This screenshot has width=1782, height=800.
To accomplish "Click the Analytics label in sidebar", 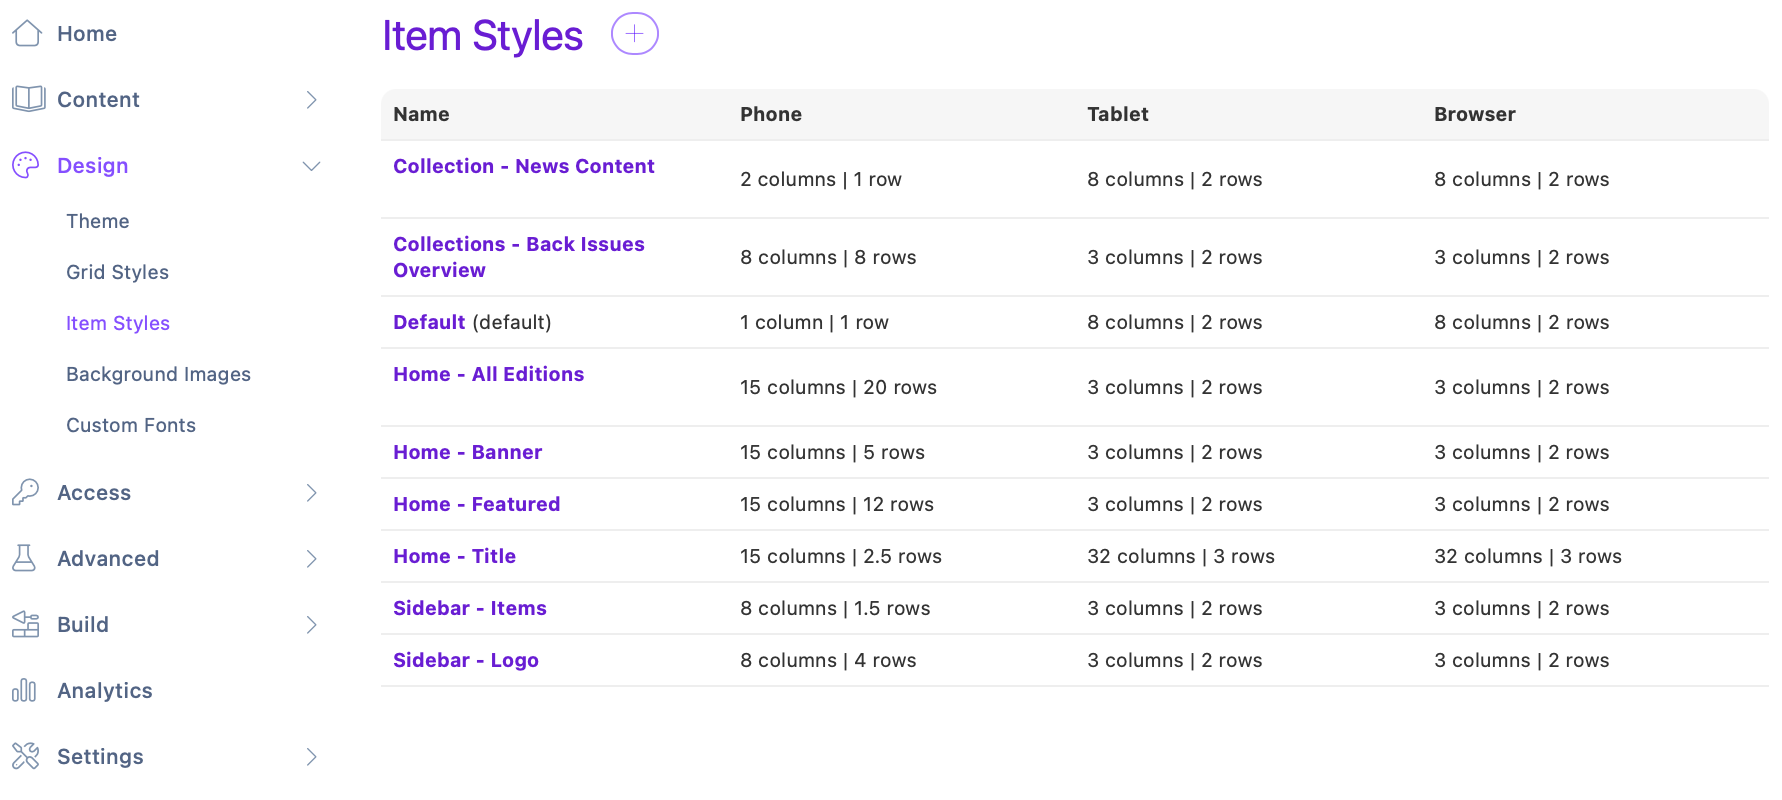I will (x=105, y=691).
